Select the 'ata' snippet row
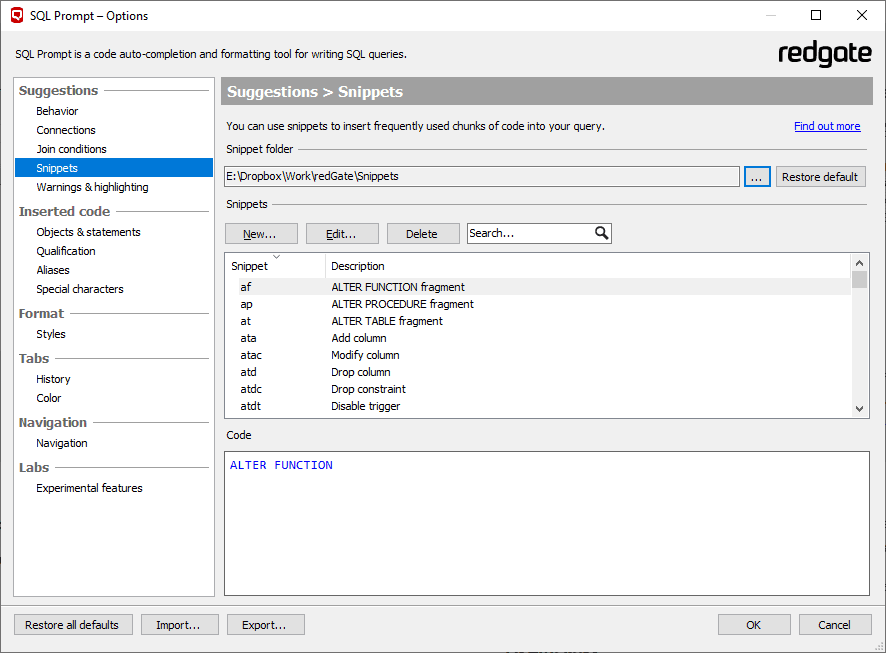 coord(538,338)
